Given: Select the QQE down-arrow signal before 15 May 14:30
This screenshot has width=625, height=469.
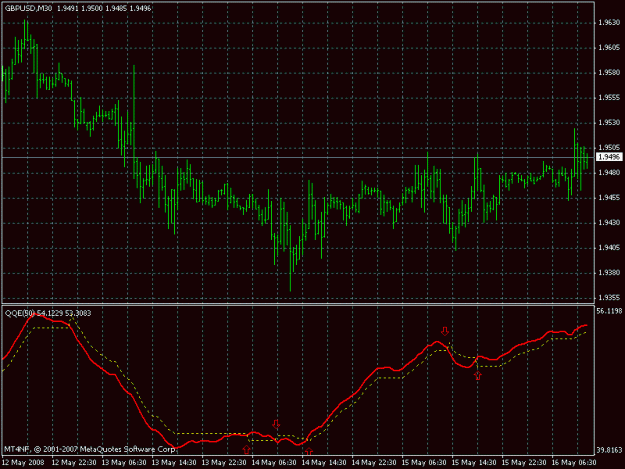Looking at the screenshot, I should 445,331.
